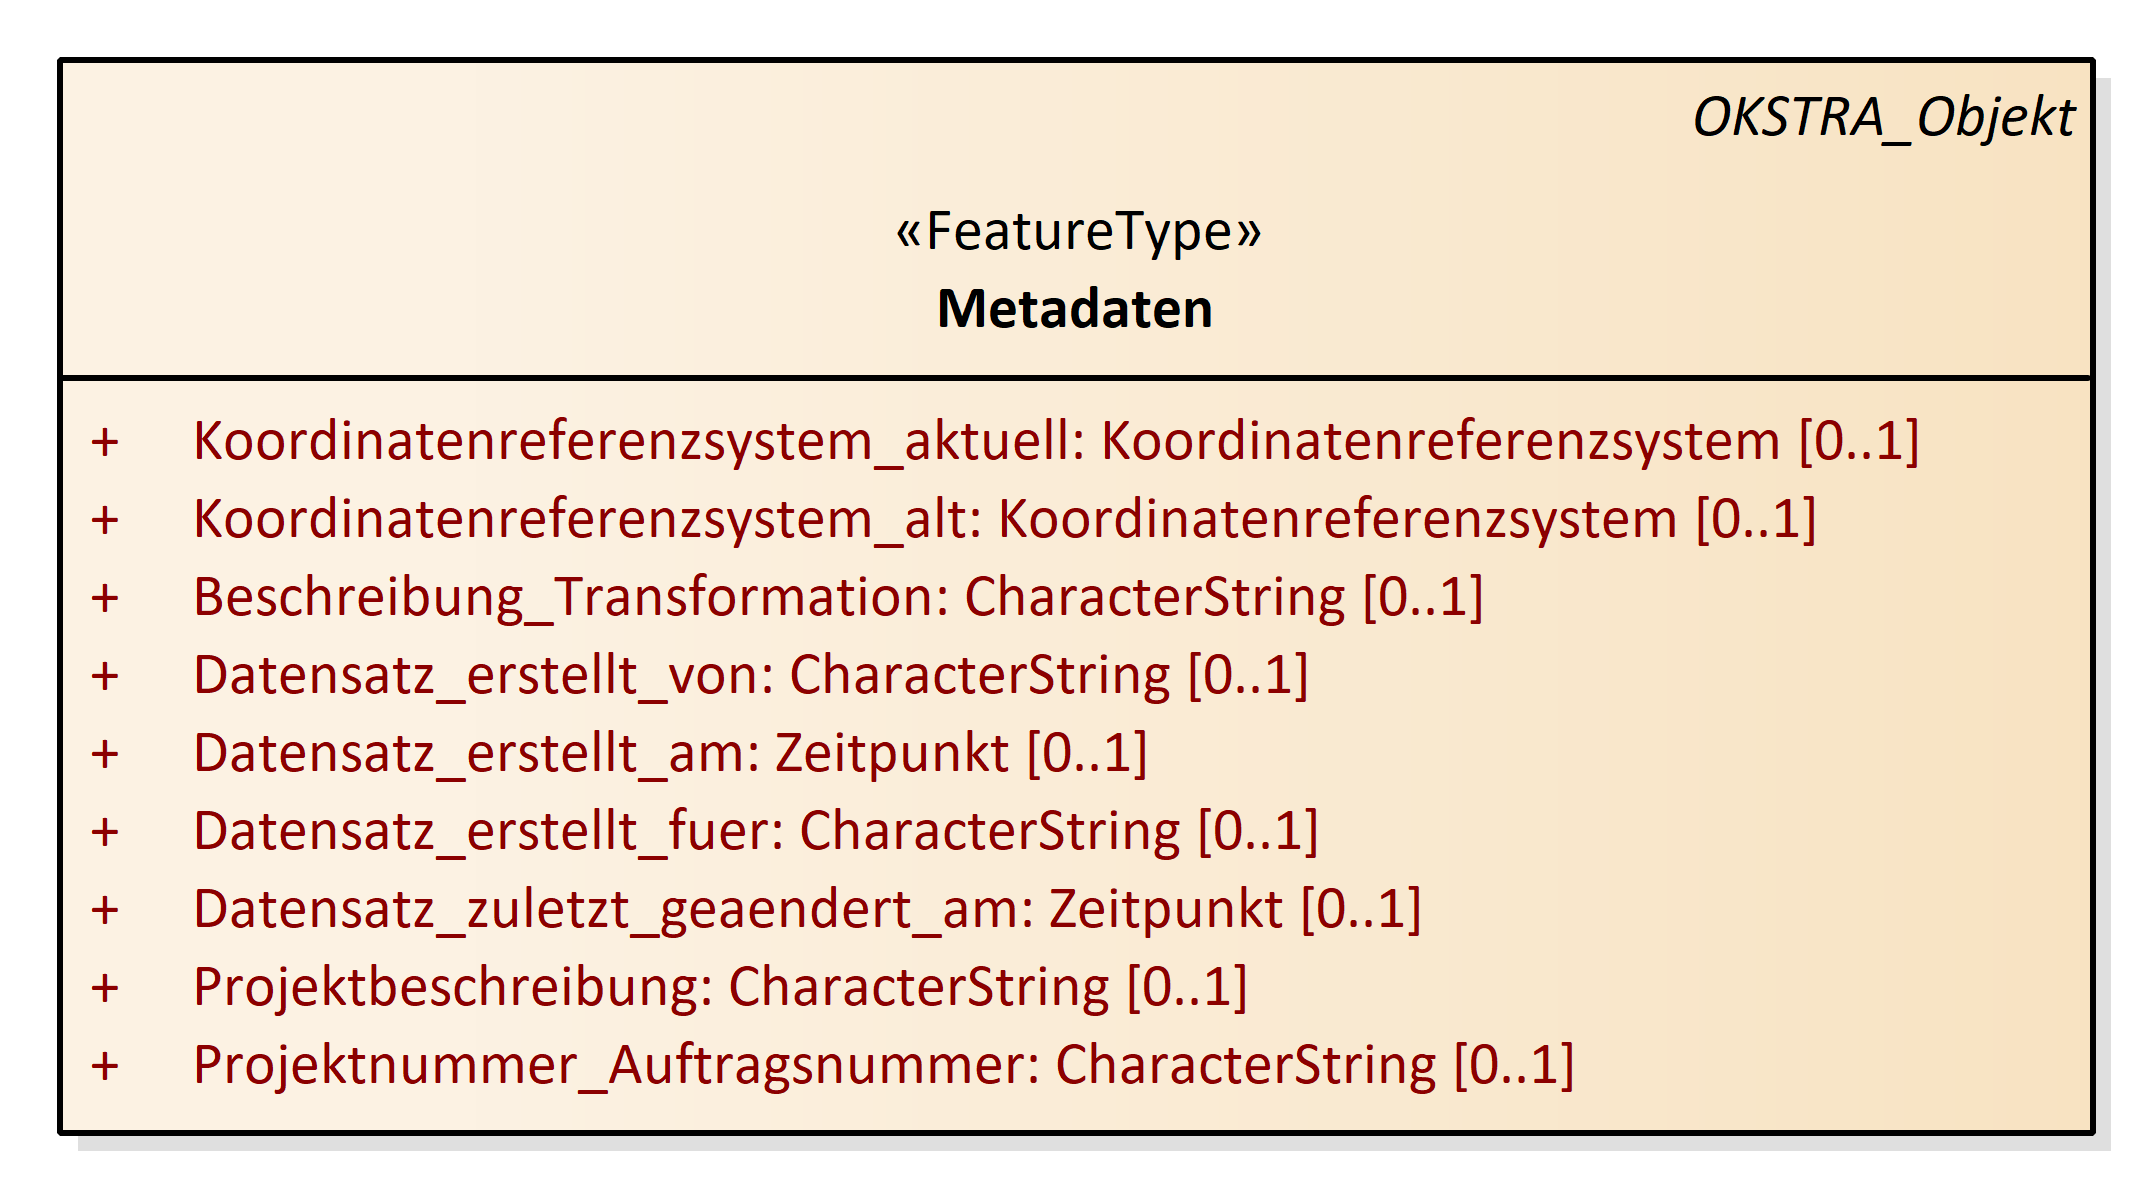
Task: Click the Projektbeschreibung attribute text
Action: pos(720,988)
